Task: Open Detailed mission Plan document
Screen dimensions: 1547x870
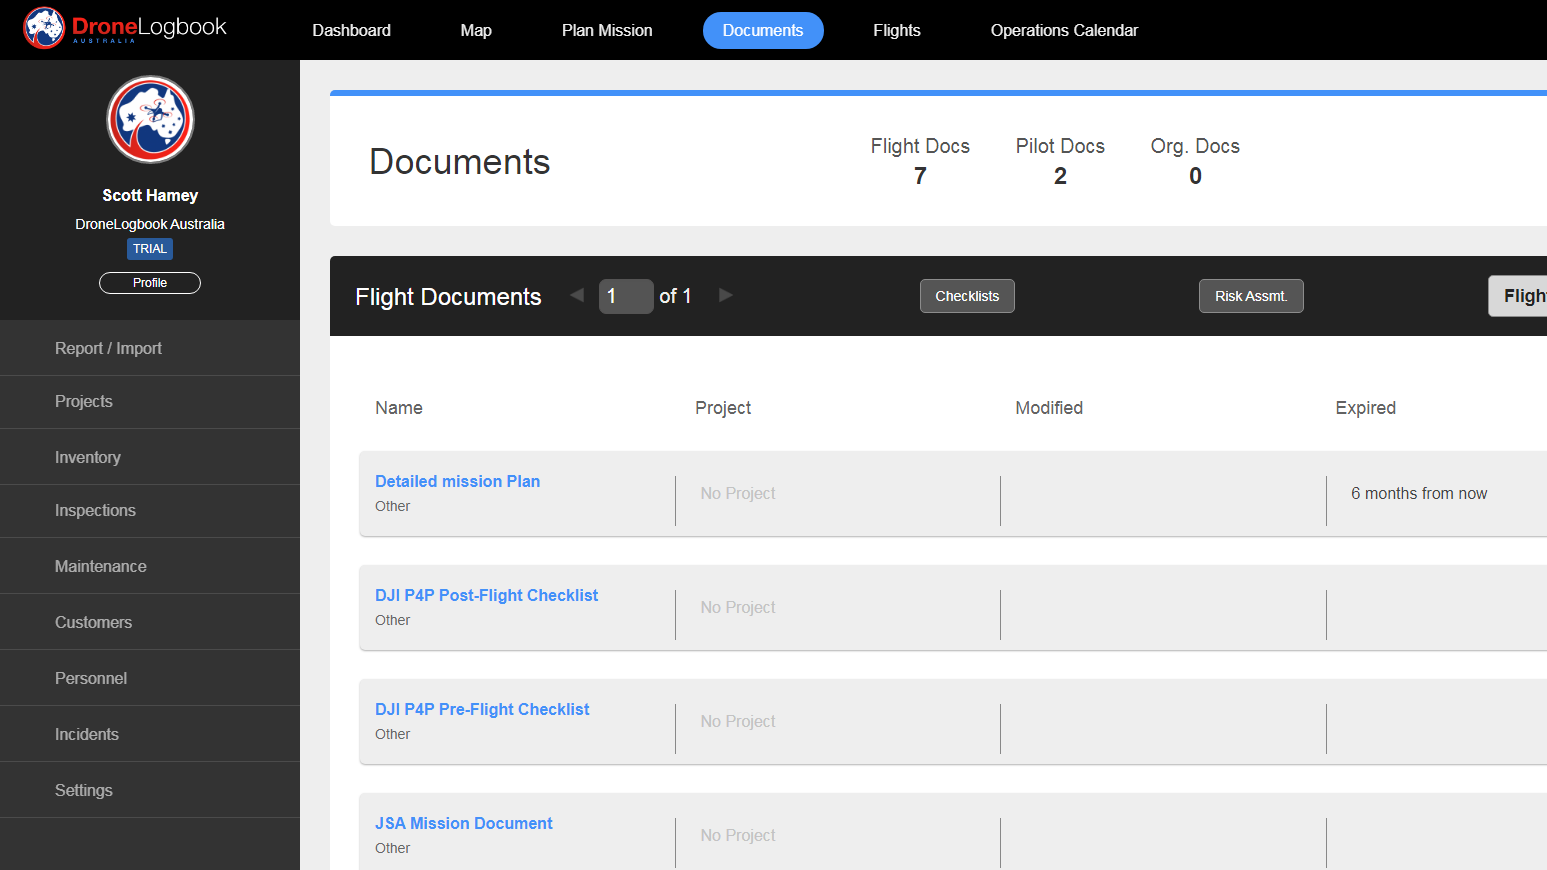Action: tap(457, 481)
